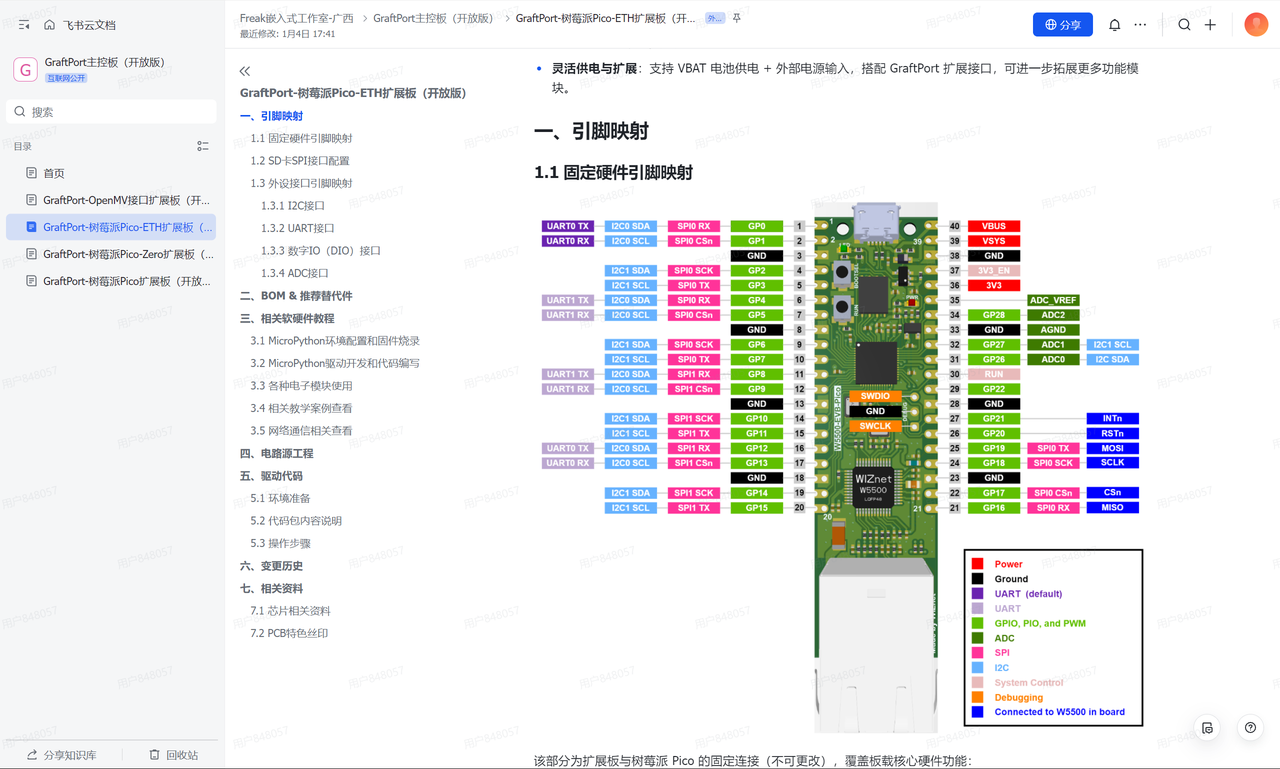Toggle the directory expand/collapse settings icon

click(x=203, y=146)
